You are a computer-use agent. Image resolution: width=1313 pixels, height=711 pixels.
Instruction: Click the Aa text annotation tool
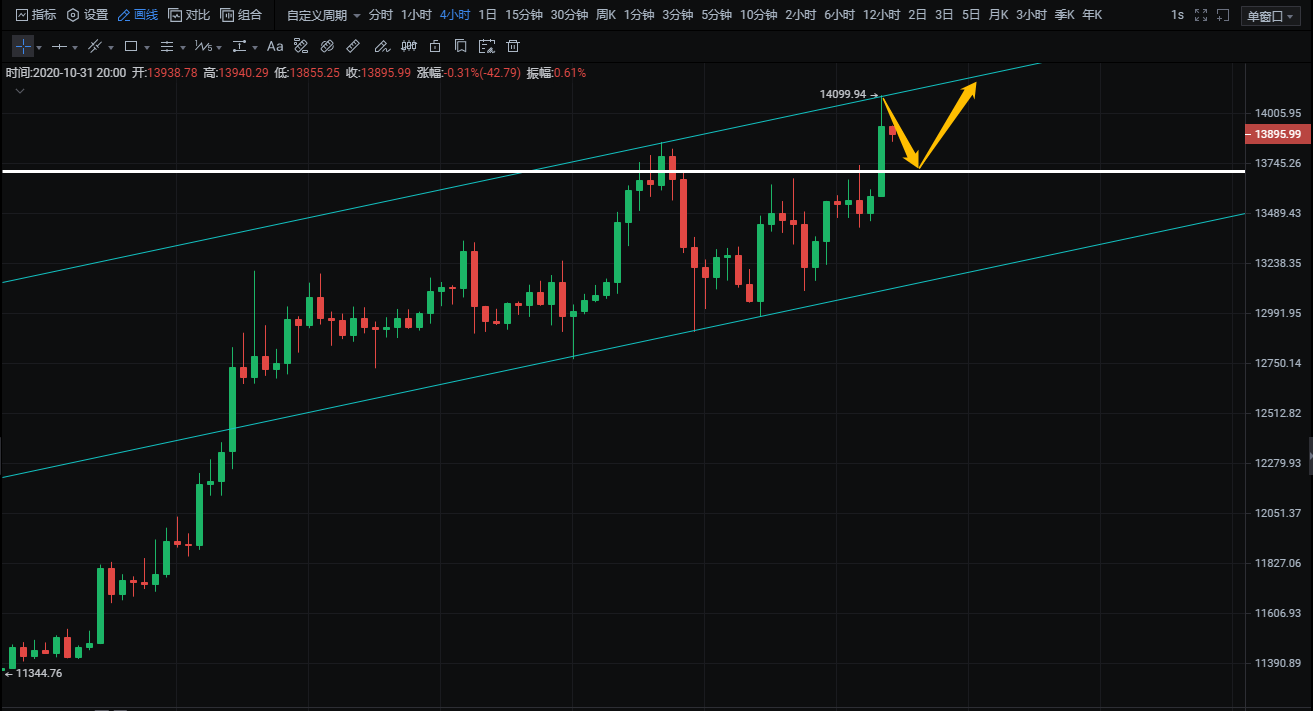point(275,47)
